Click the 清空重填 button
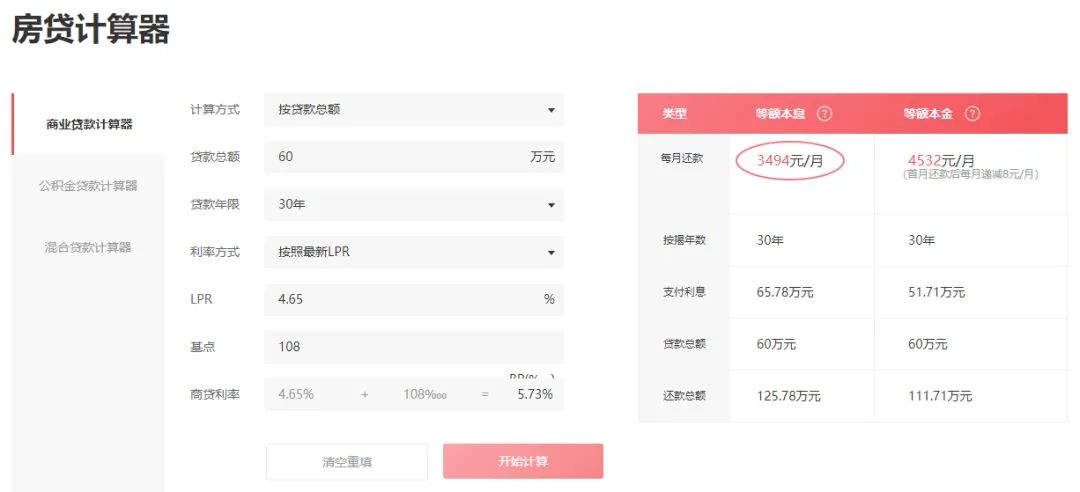This screenshot has height=492, width=1080. pos(347,462)
